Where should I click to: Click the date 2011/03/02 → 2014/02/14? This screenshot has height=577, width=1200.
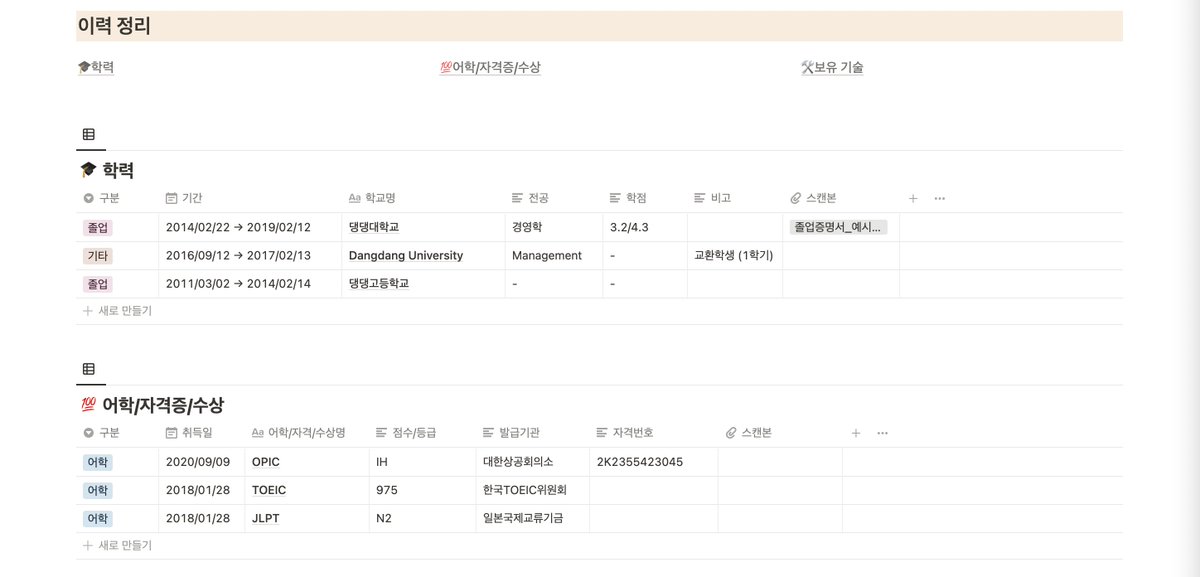[x=238, y=283]
